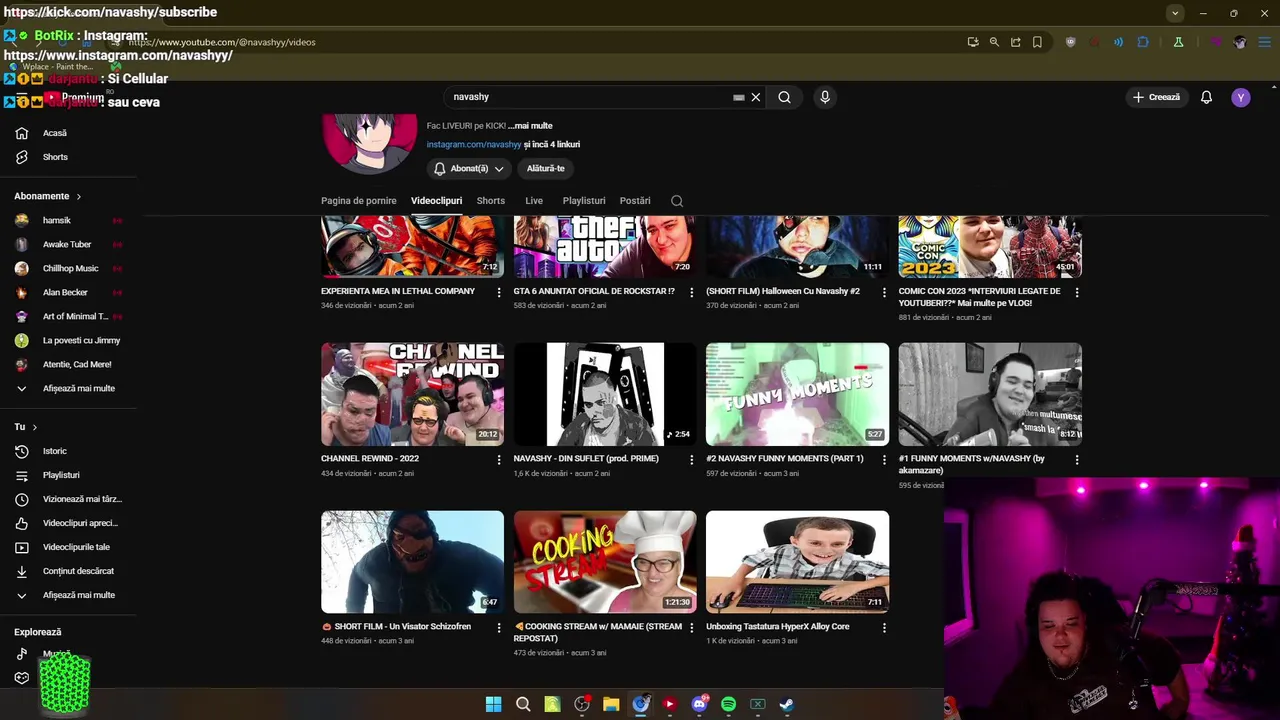Open options menu for '#2 NAVASHY FUNNY MOMENTS'
The width and height of the screenshot is (1280, 720).
[884, 459]
